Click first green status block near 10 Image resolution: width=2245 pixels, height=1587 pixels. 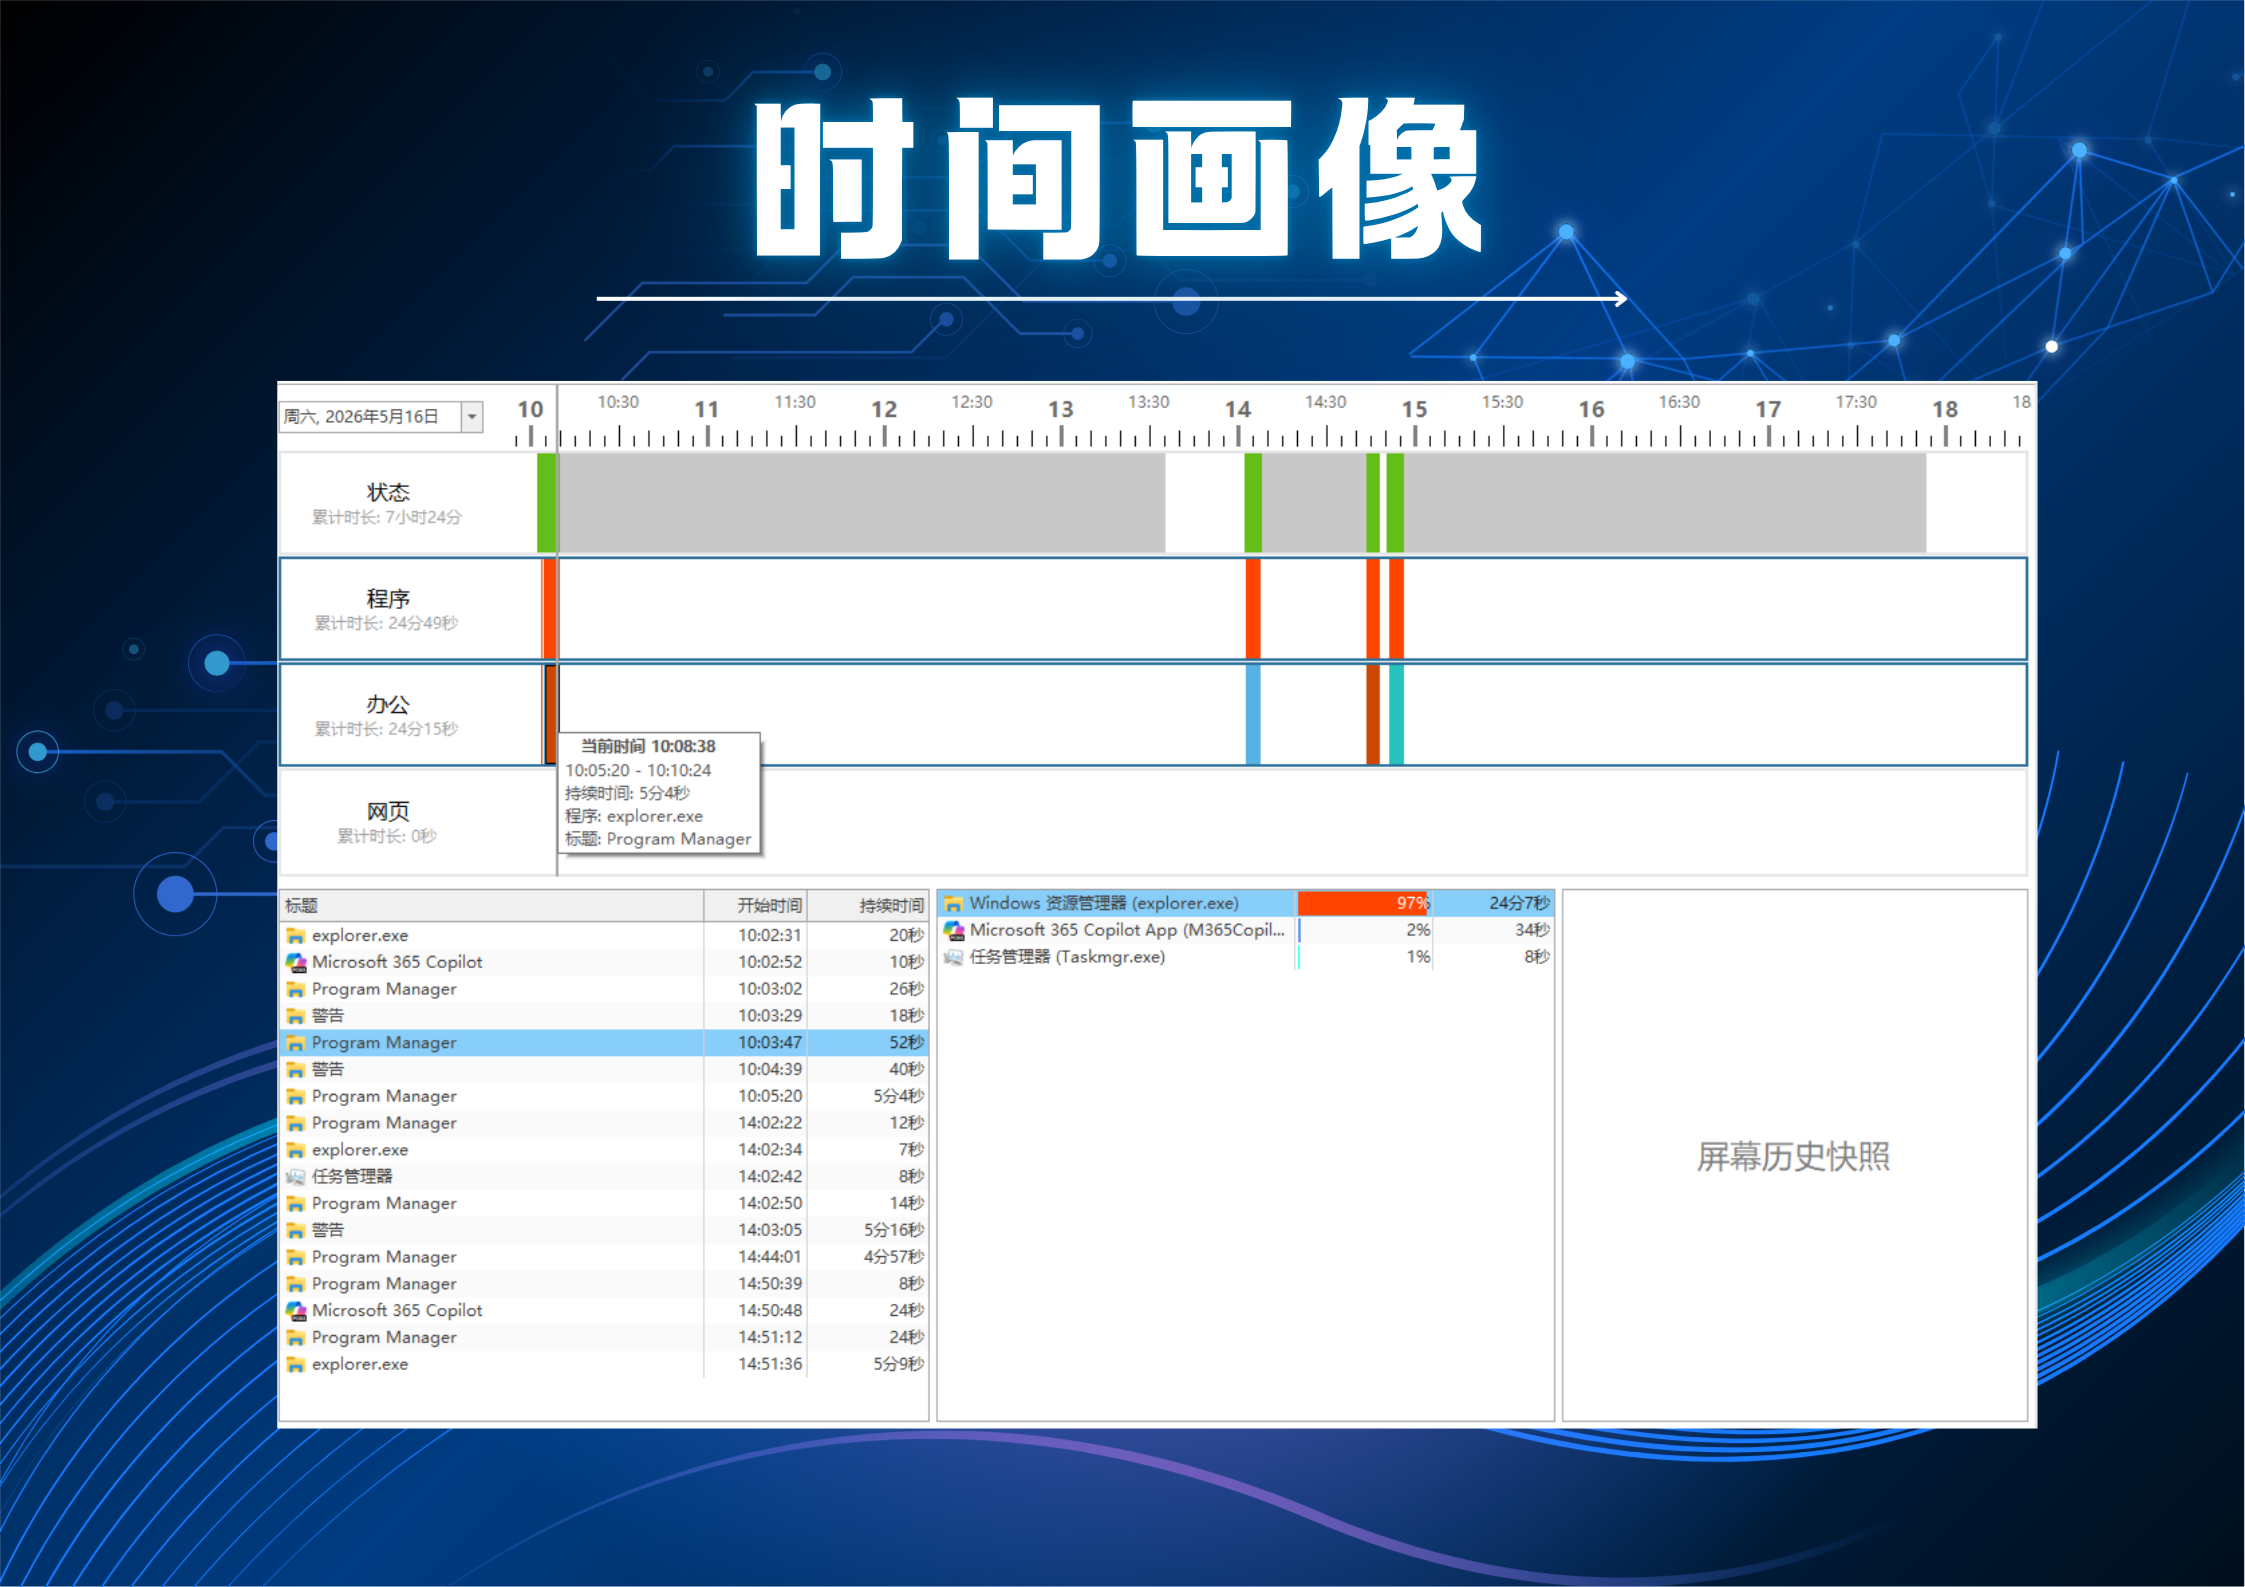546,503
